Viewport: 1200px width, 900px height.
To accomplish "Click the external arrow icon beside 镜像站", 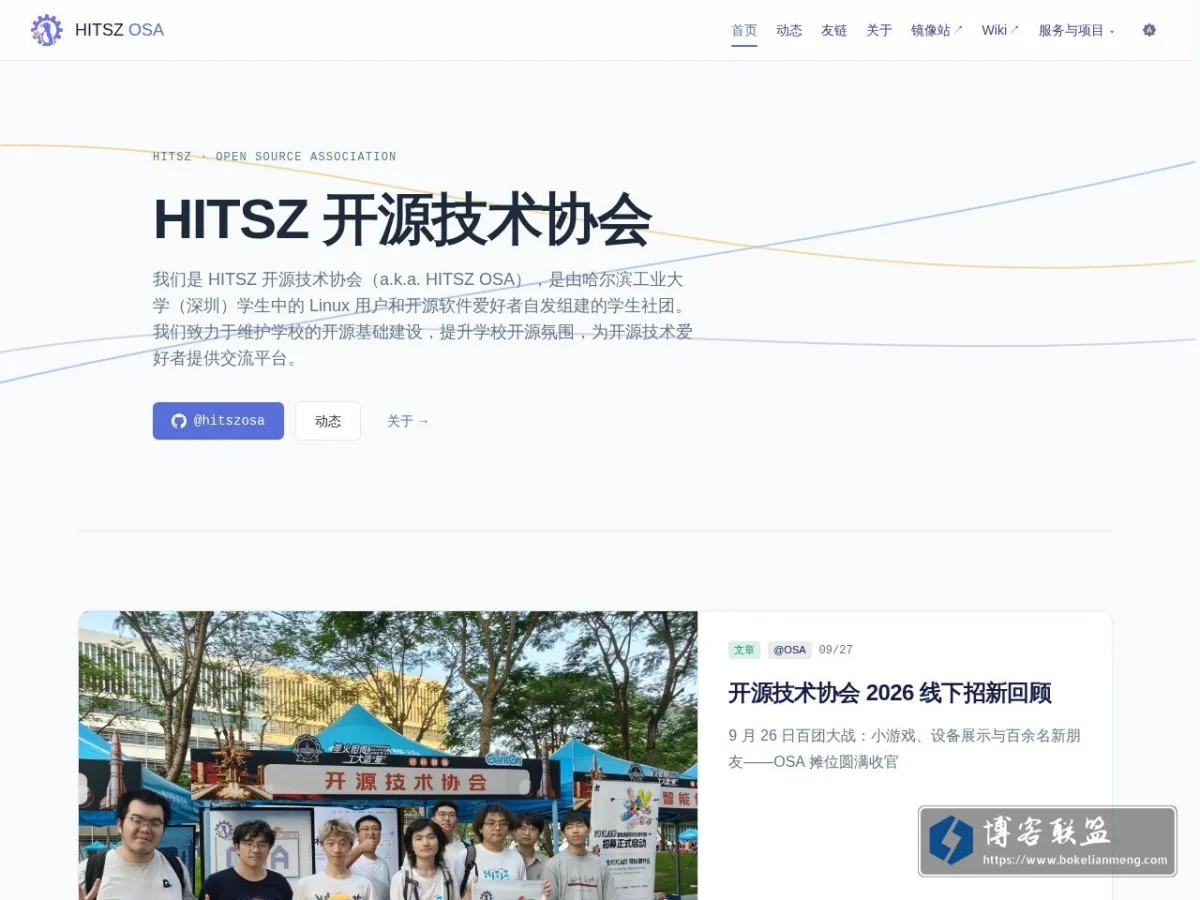I will (958, 30).
